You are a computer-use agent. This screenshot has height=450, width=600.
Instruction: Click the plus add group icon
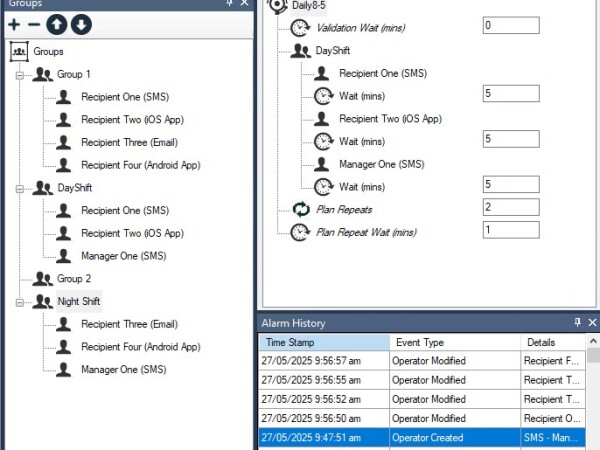click(14, 24)
